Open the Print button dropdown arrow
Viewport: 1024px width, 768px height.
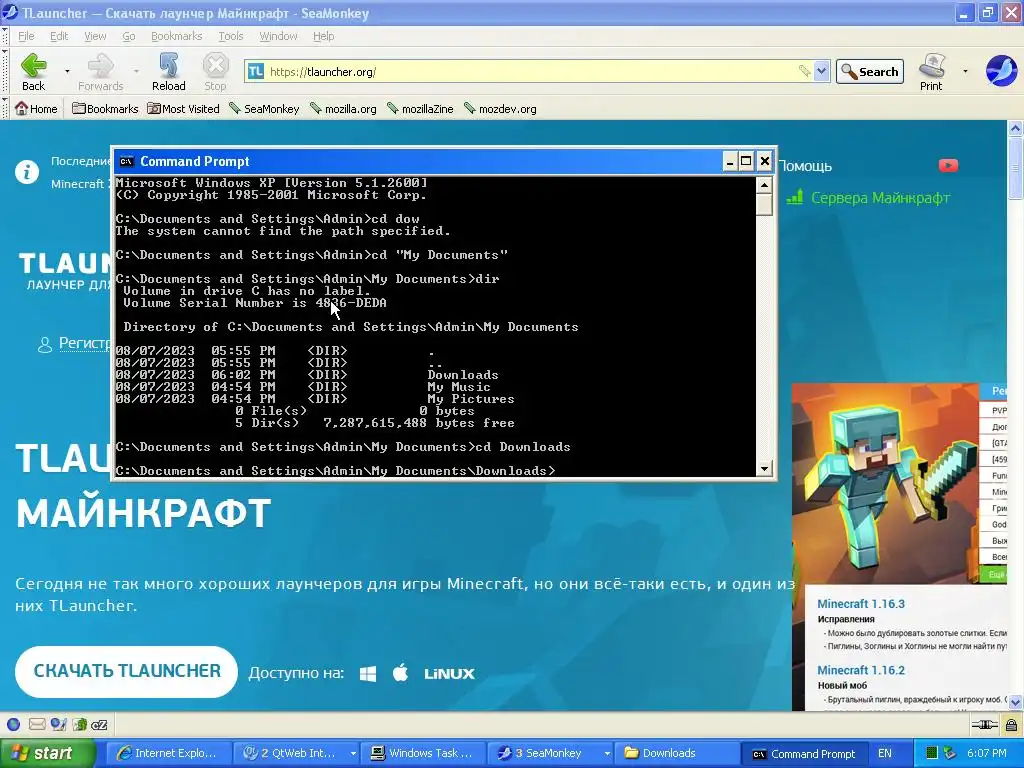(x=965, y=71)
